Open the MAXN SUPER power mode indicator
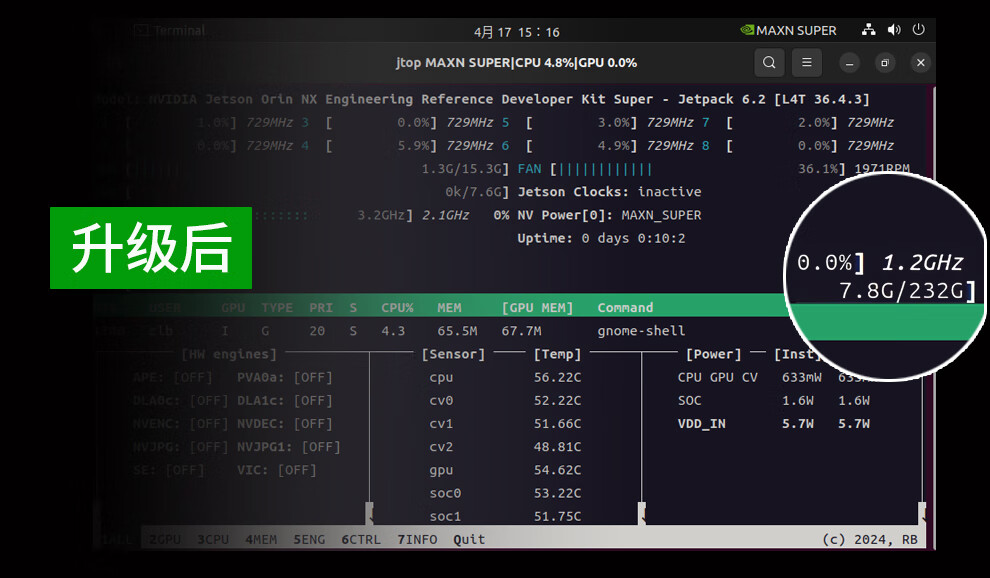This screenshot has height=578, width=990. coord(788,30)
